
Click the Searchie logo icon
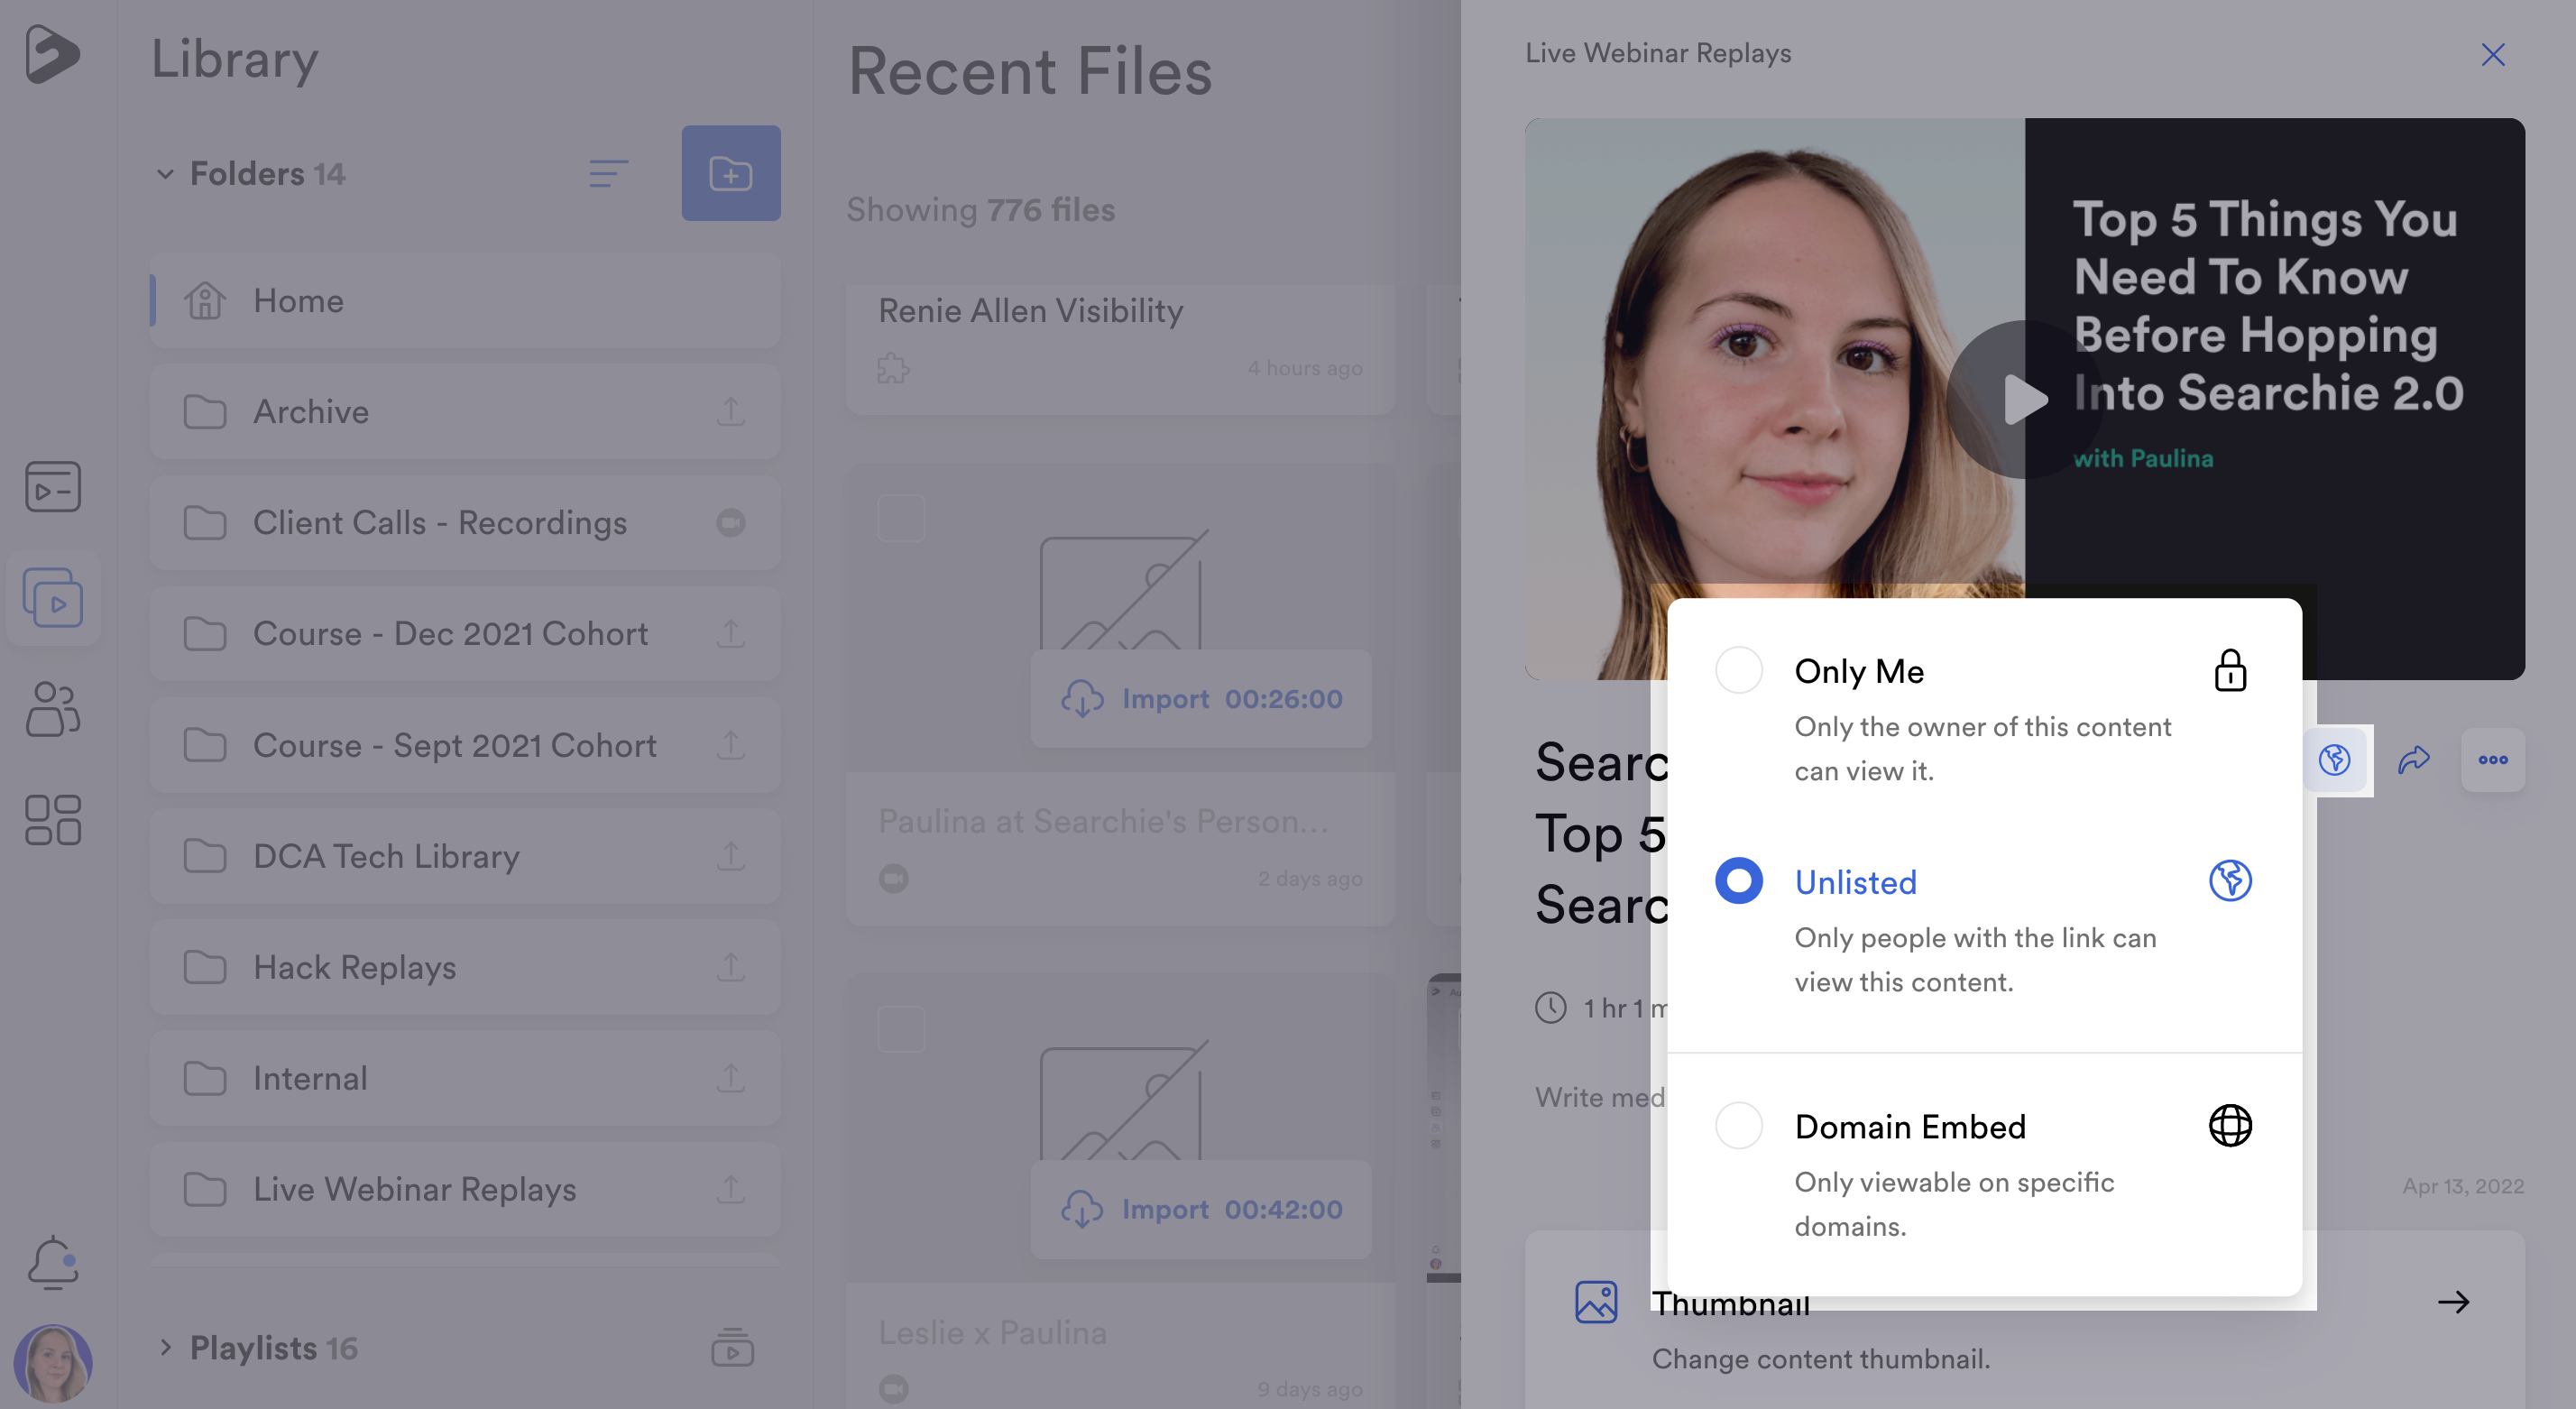click(52, 55)
